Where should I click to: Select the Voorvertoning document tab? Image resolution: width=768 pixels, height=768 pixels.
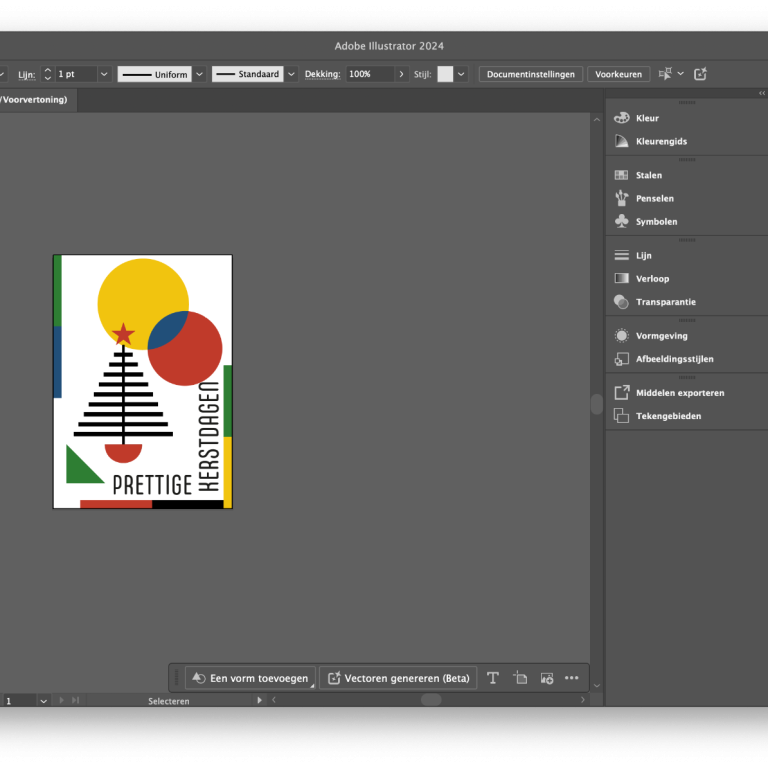point(35,100)
